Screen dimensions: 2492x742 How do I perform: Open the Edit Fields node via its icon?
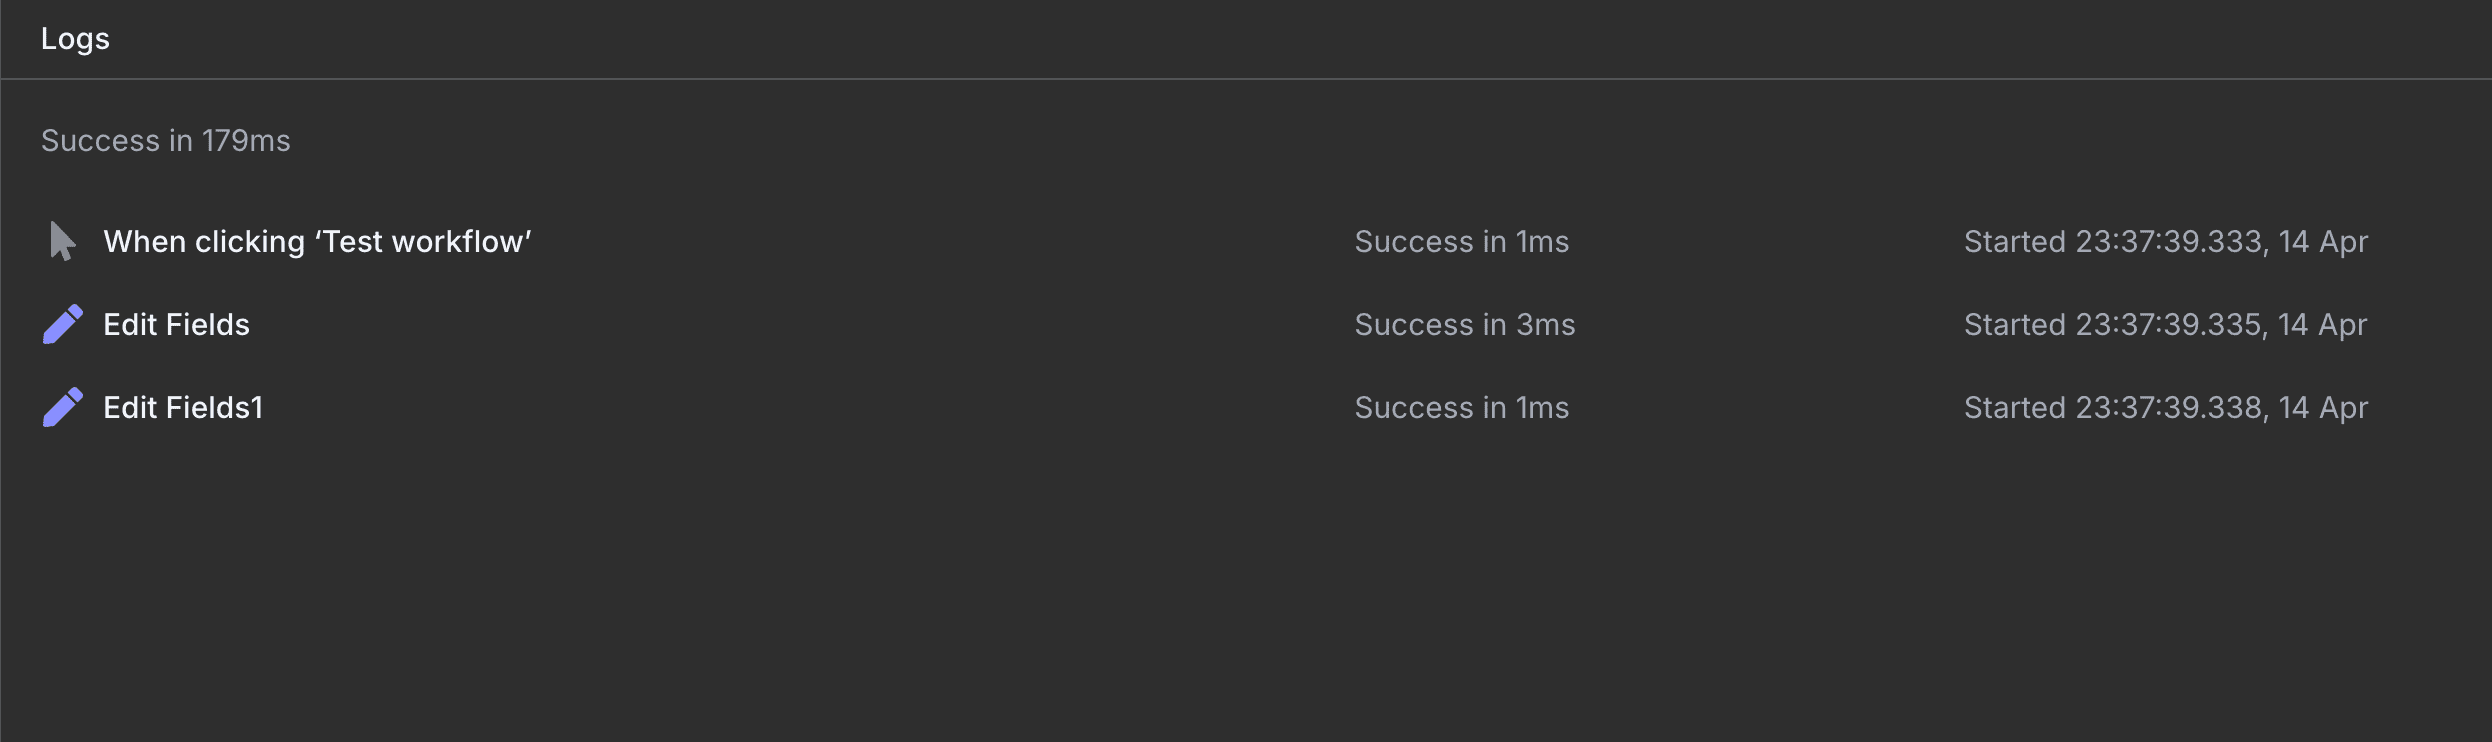coord(60,324)
